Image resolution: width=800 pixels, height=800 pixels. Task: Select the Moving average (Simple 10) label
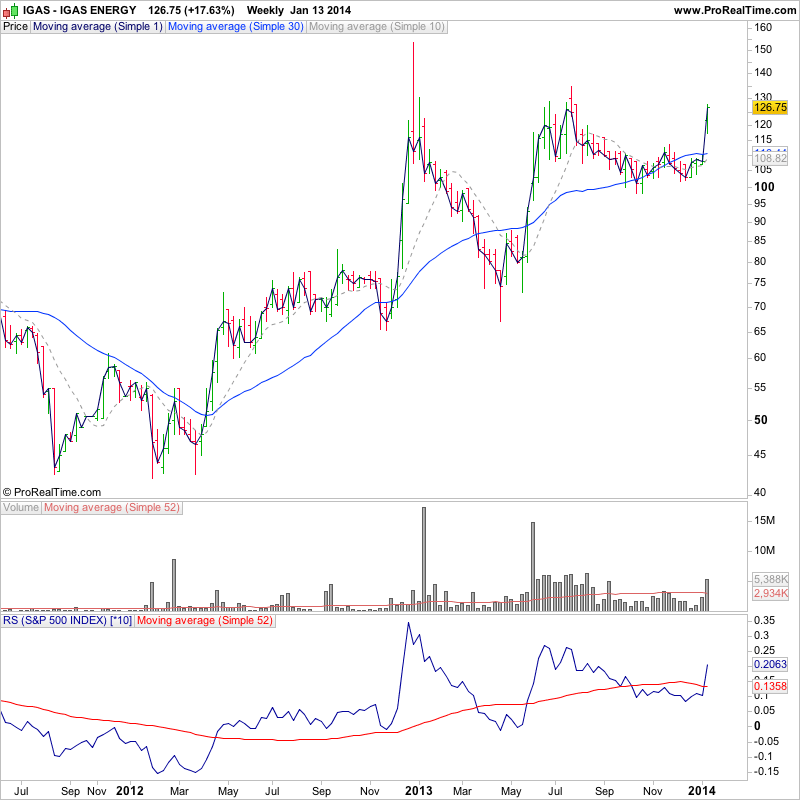377,27
